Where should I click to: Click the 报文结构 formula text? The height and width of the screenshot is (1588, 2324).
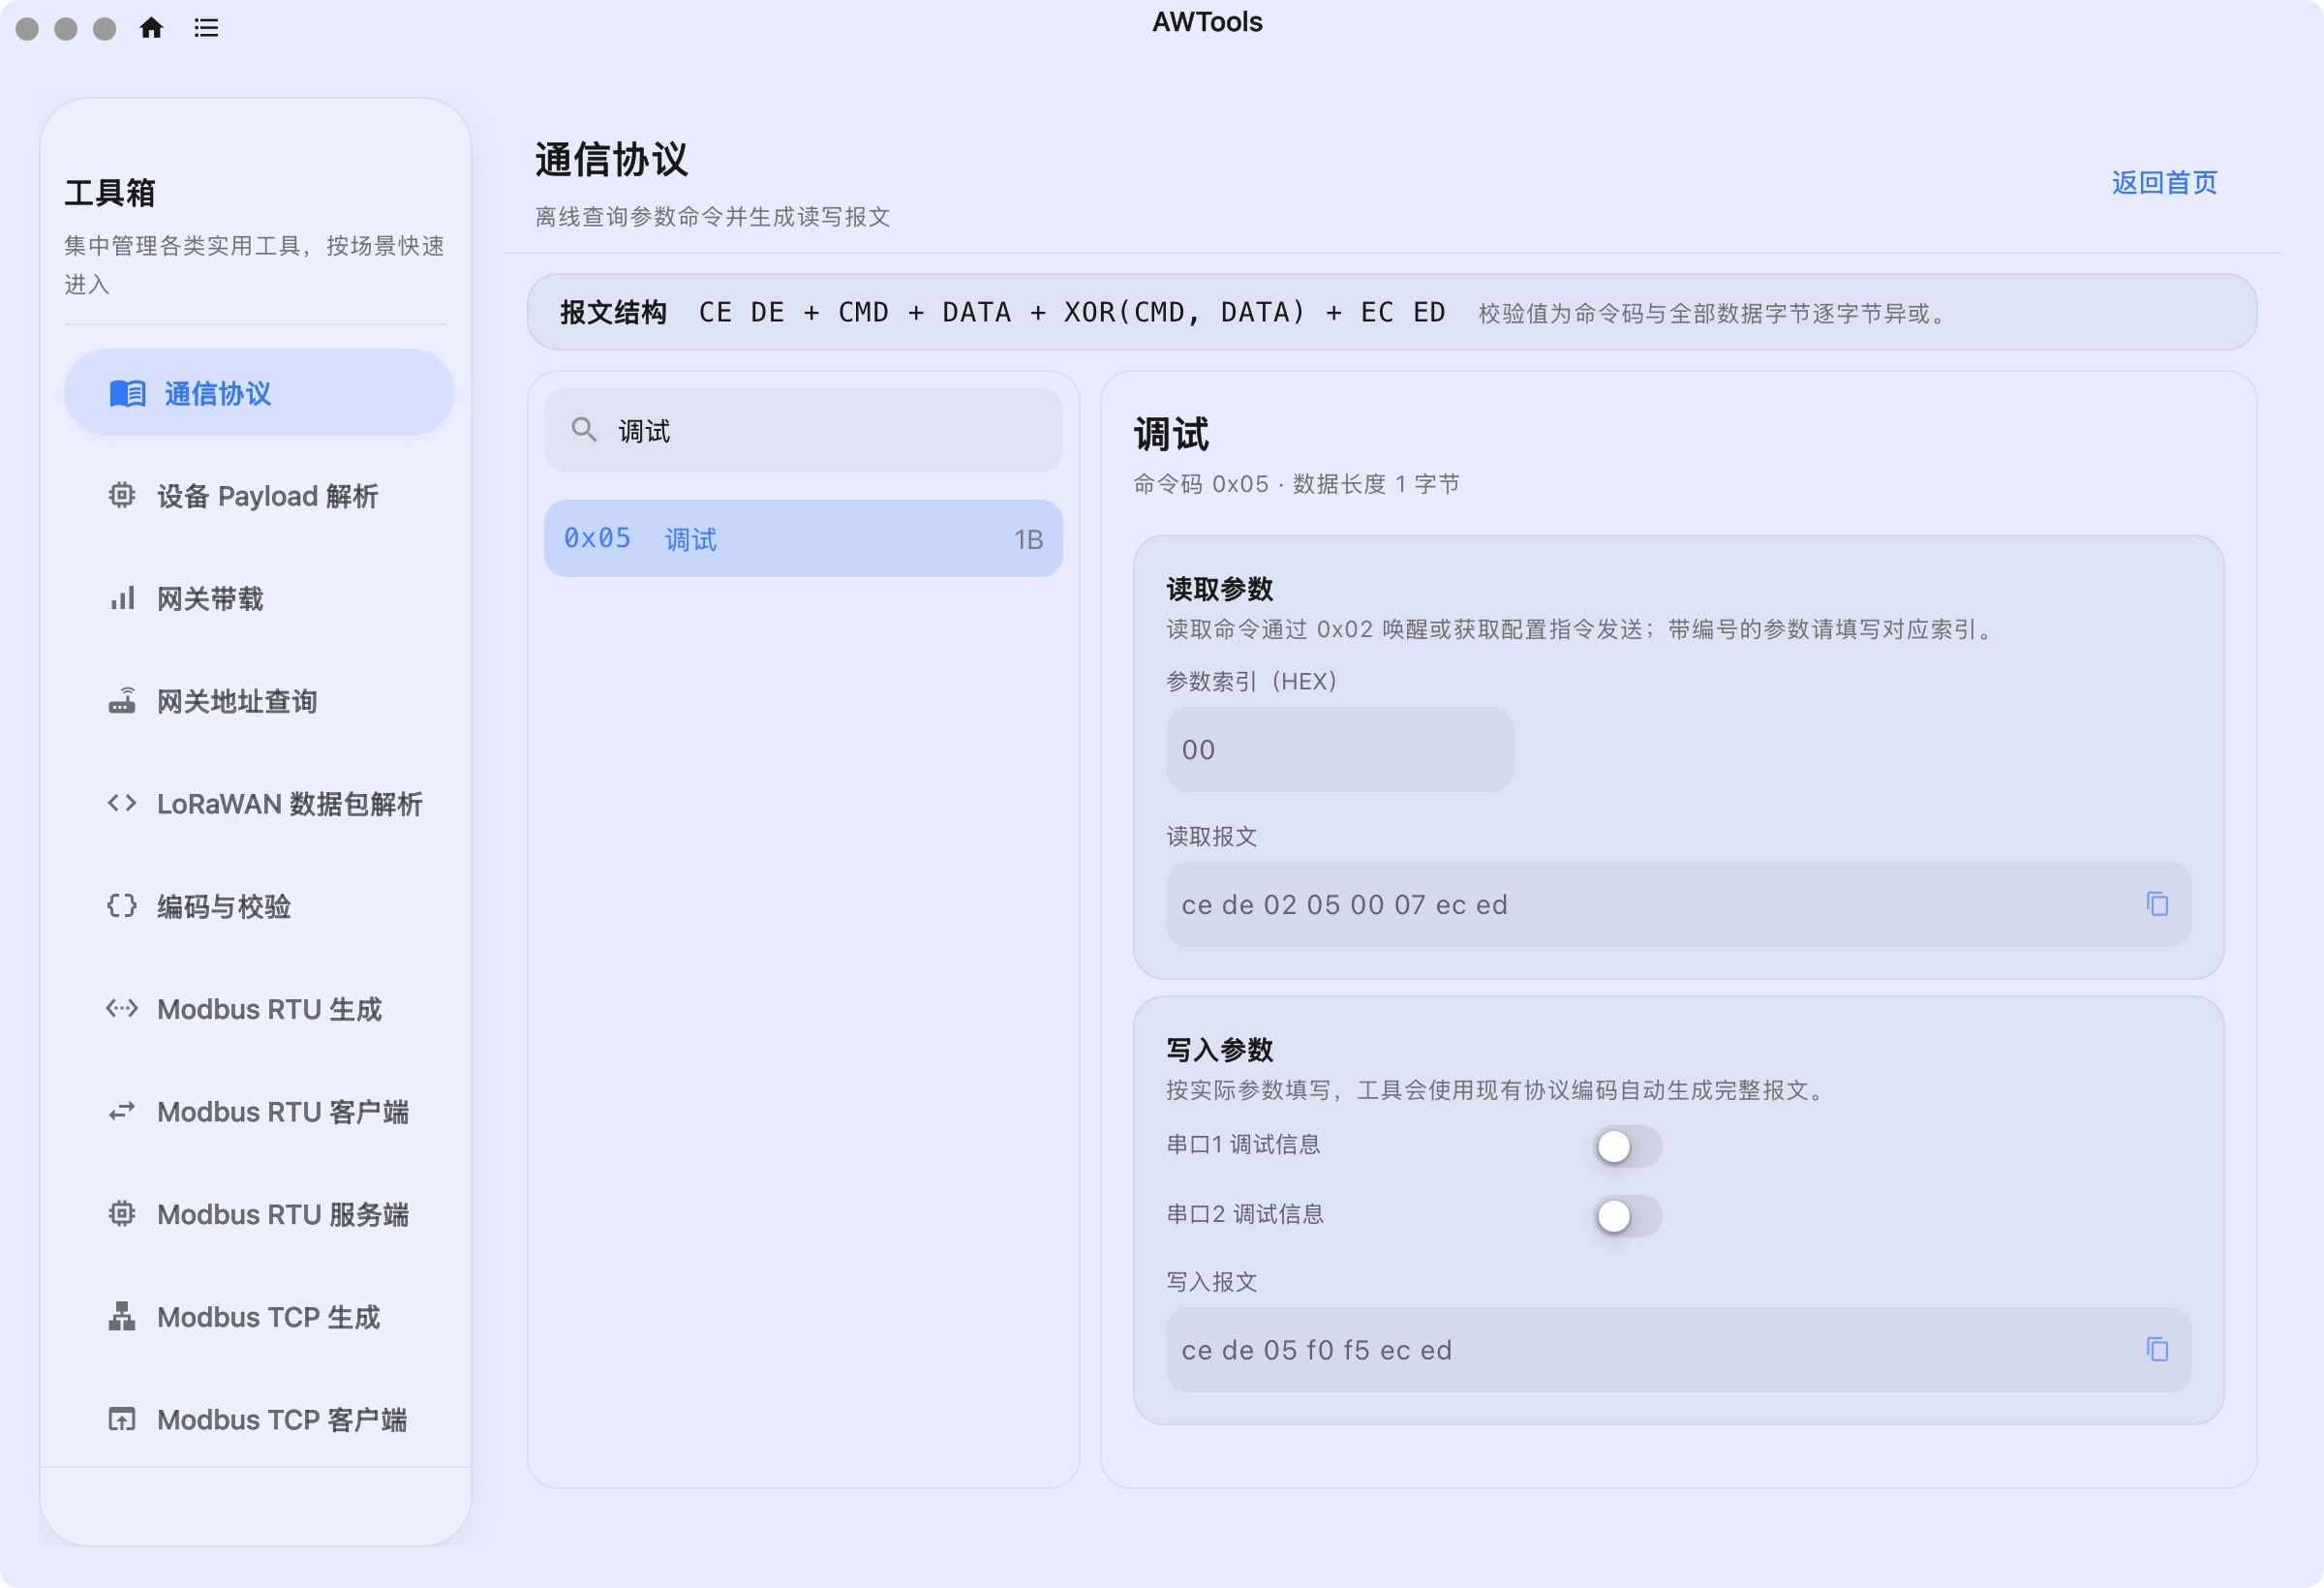(x=1072, y=312)
